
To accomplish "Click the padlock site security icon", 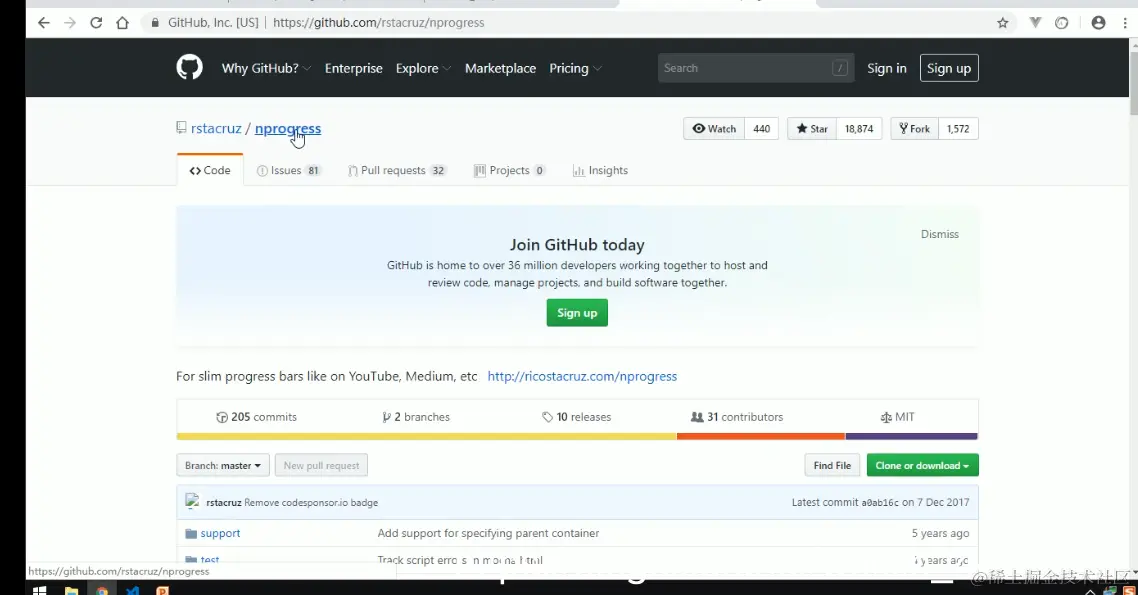I will [x=155, y=22].
